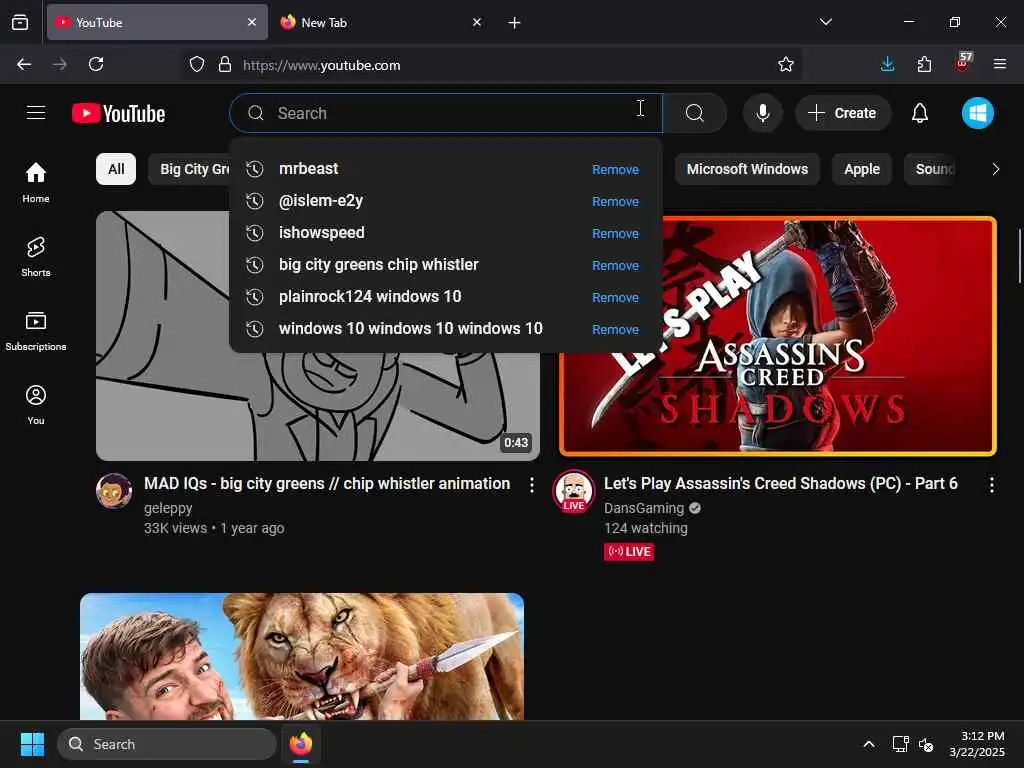Open the YouTube hamburger guide menu

pyautogui.click(x=36, y=113)
